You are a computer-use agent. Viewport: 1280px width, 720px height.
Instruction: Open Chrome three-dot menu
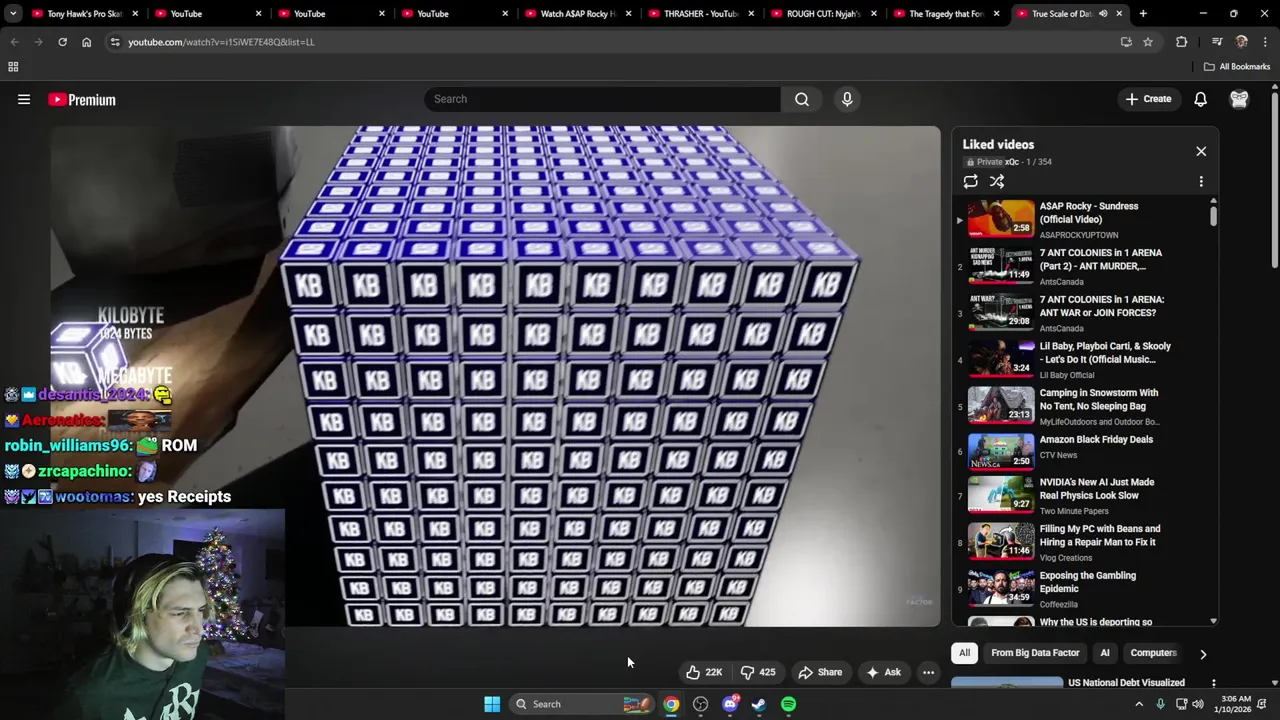(1265, 42)
